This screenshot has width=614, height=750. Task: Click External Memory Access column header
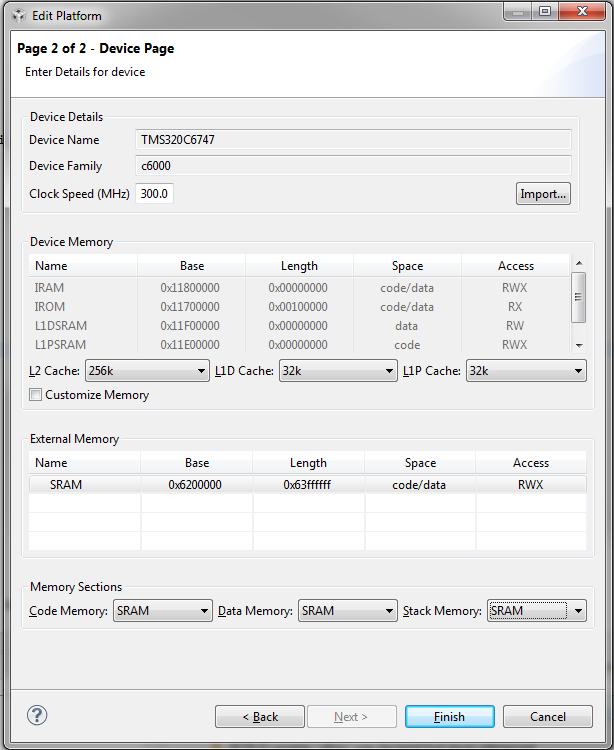pos(531,463)
